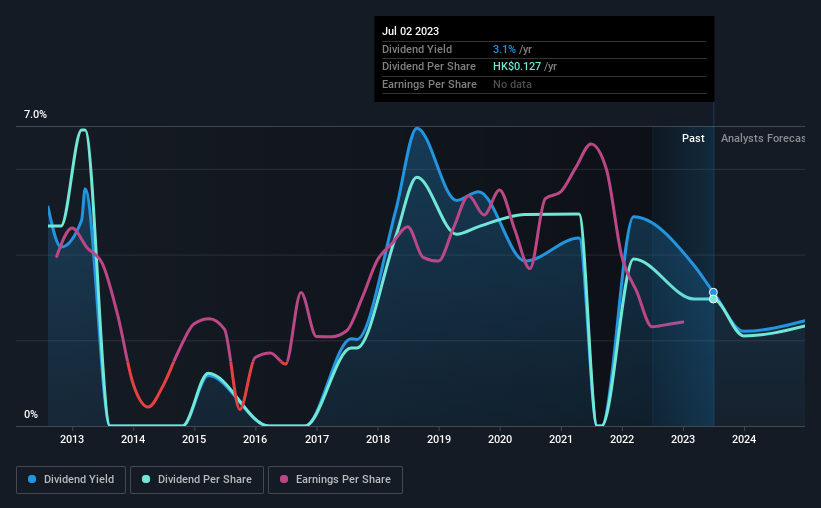Viewport: 821px width, 508px height.
Task: Click the pink Earnings Per Share legend dot
Action: pos(284,479)
